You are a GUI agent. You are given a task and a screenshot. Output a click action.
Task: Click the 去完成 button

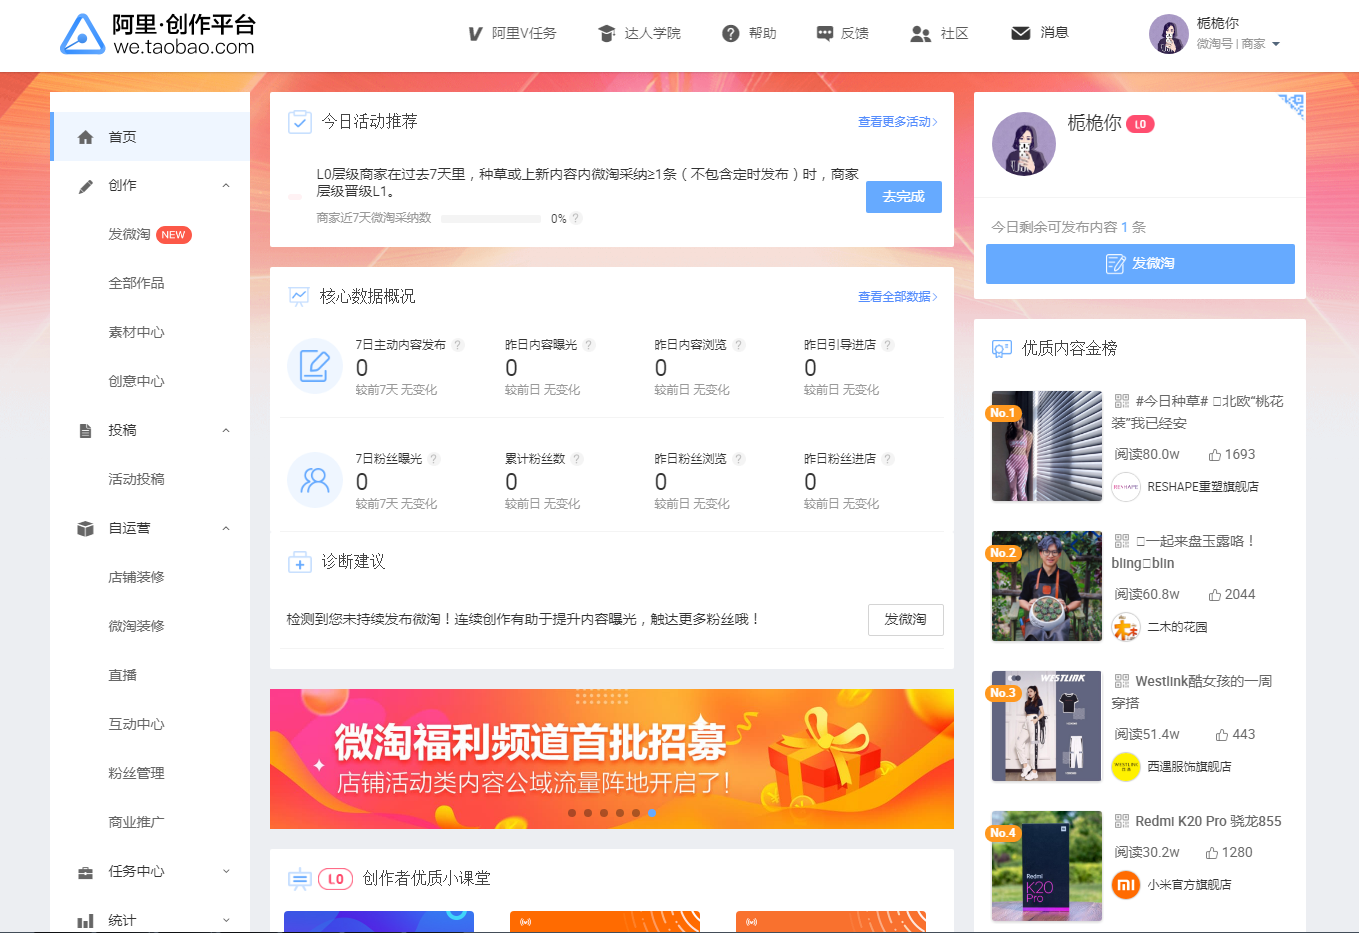904,197
